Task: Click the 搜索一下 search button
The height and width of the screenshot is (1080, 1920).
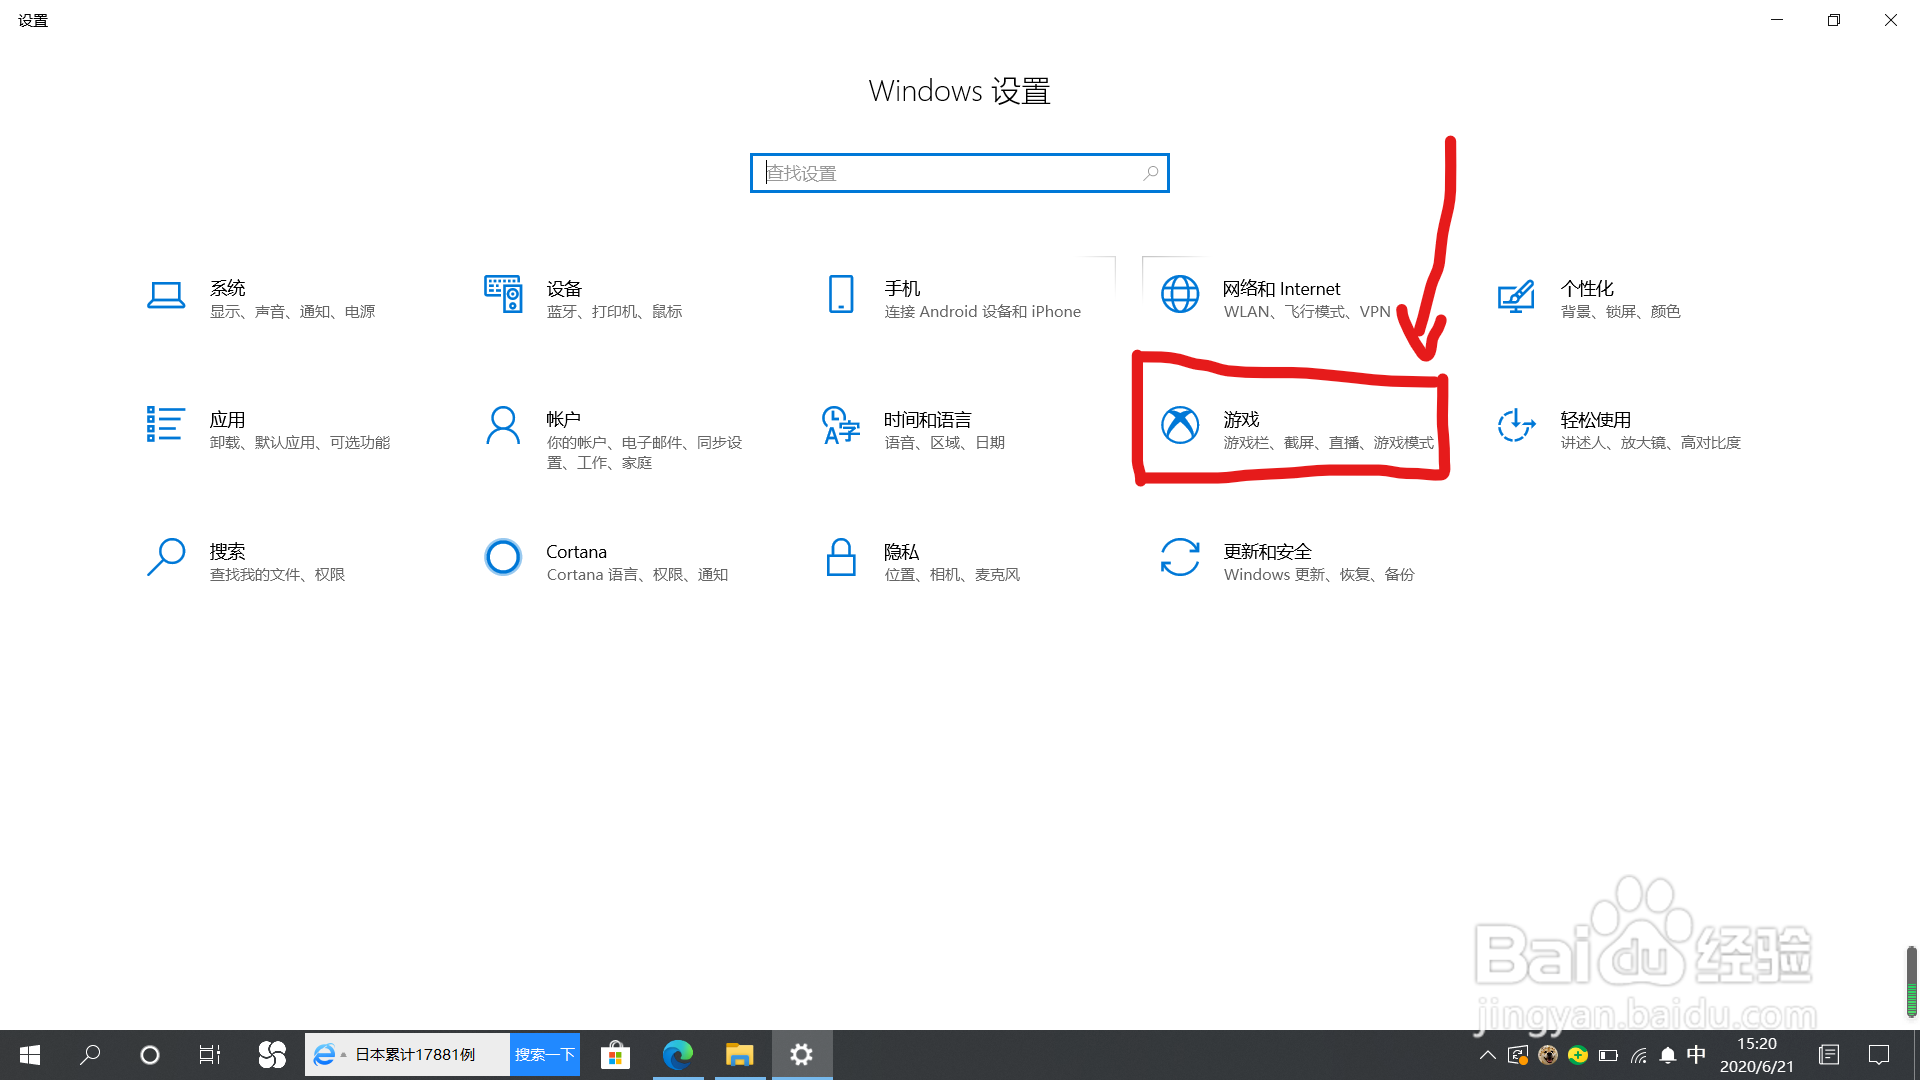Action: 544,1054
